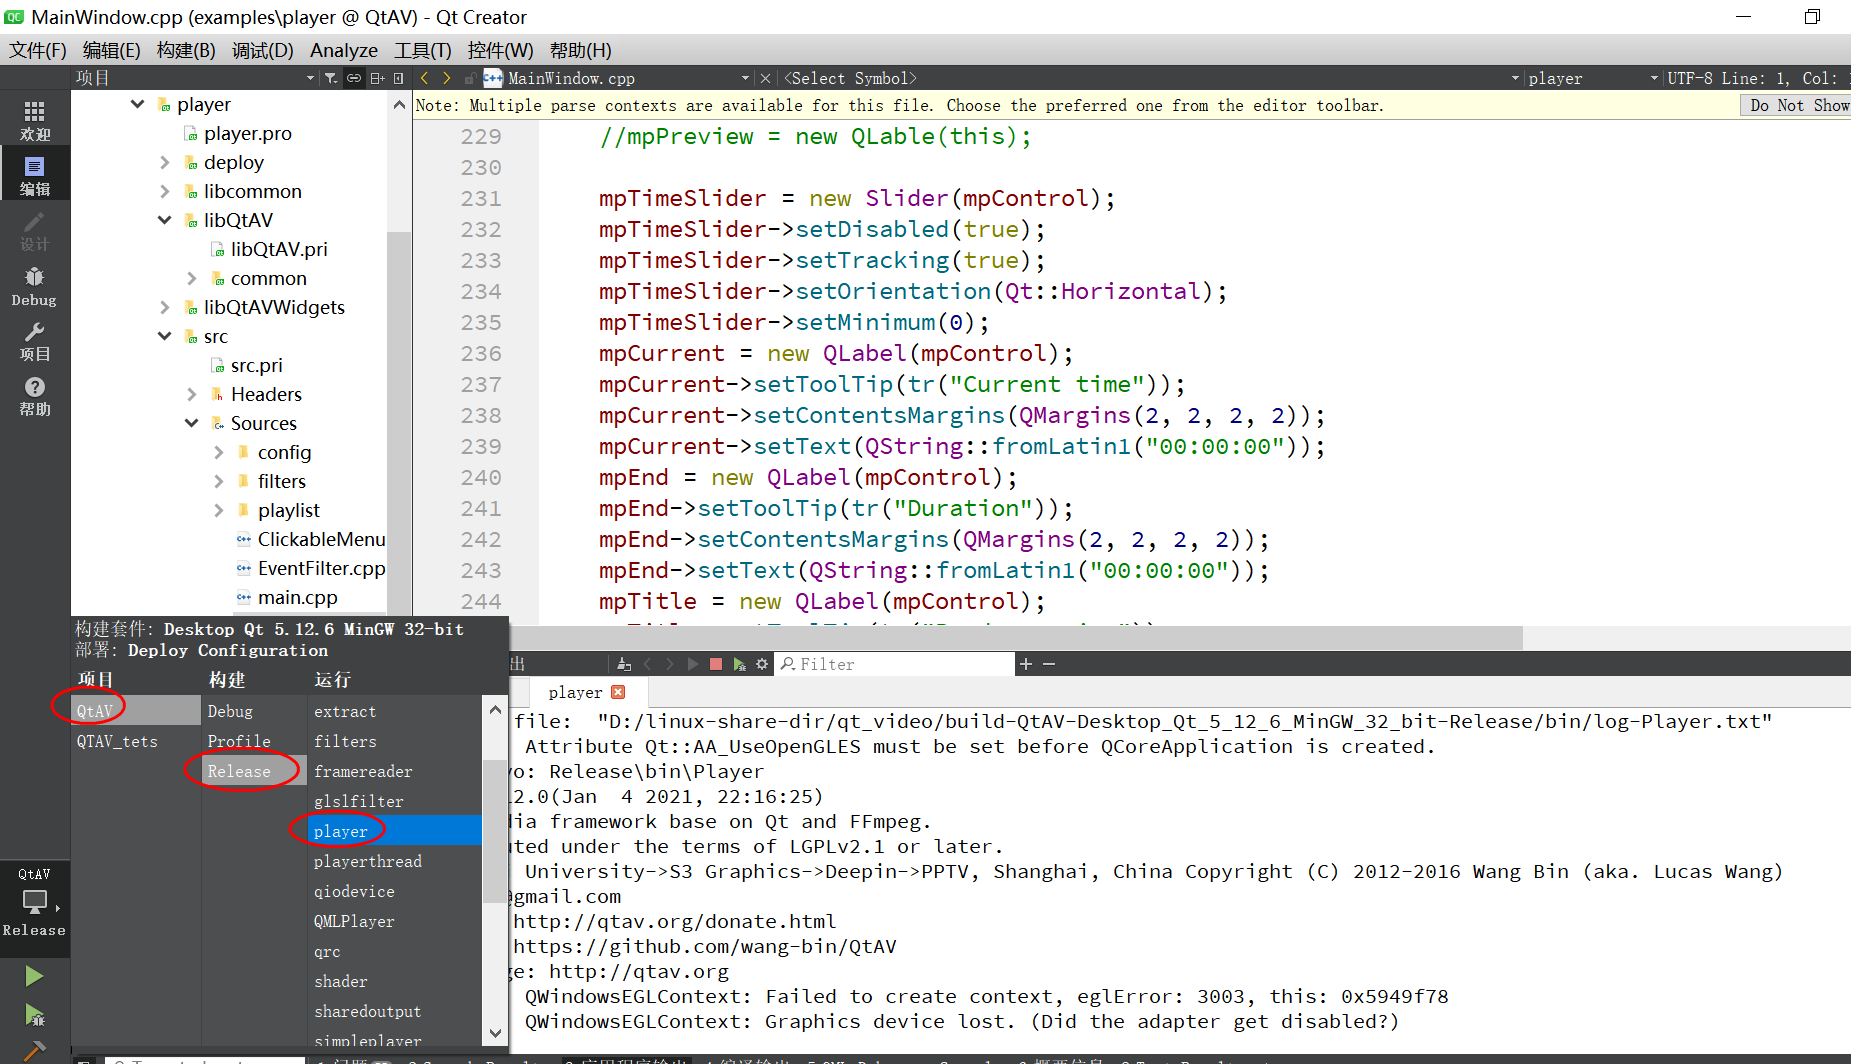This screenshot has width=1851, height=1064.
Task: Collapse the Sources folder
Action: pyautogui.click(x=192, y=423)
